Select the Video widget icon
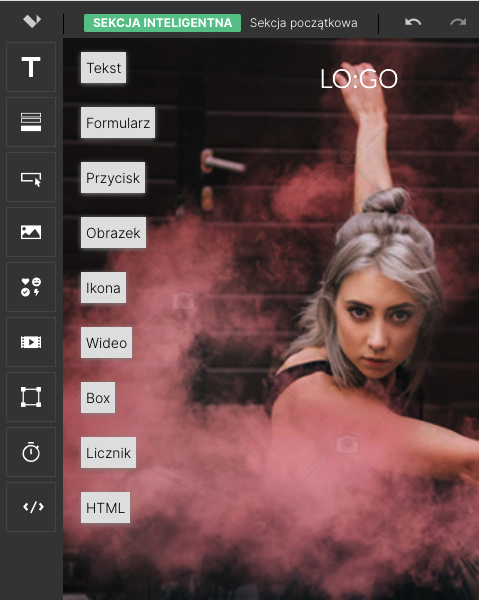Image resolution: width=479 pixels, height=600 pixels. [31, 342]
